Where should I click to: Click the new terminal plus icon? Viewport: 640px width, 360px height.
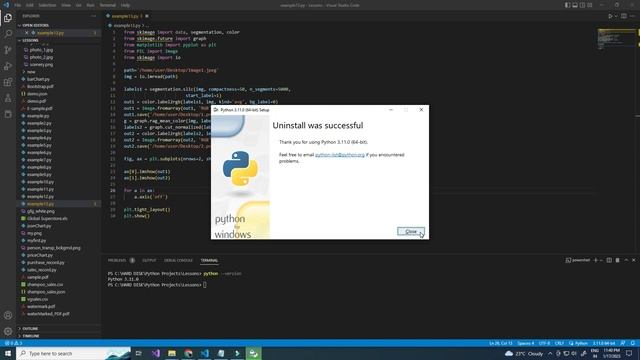596,260
